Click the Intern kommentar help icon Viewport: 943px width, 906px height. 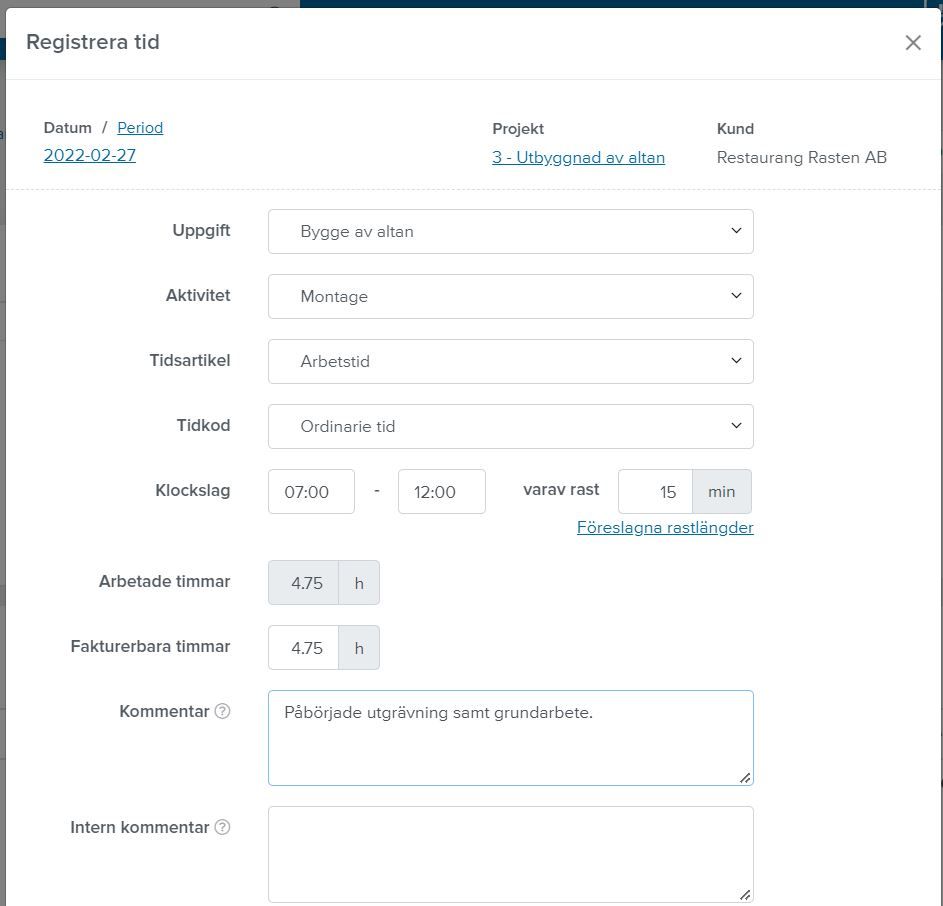coord(223,828)
